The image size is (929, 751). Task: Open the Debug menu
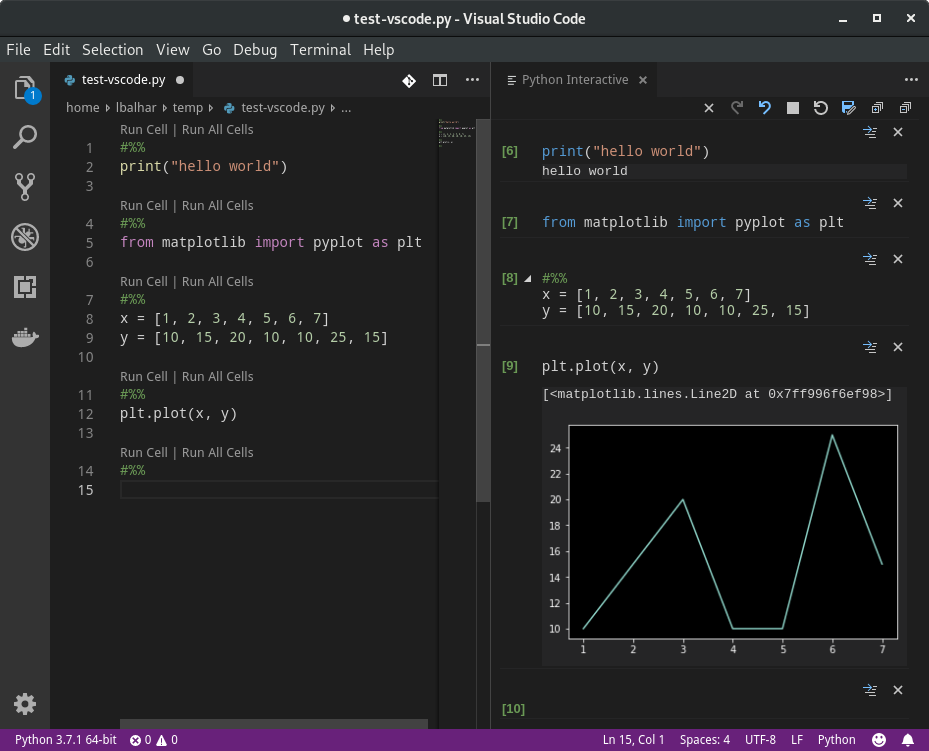point(255,50)
